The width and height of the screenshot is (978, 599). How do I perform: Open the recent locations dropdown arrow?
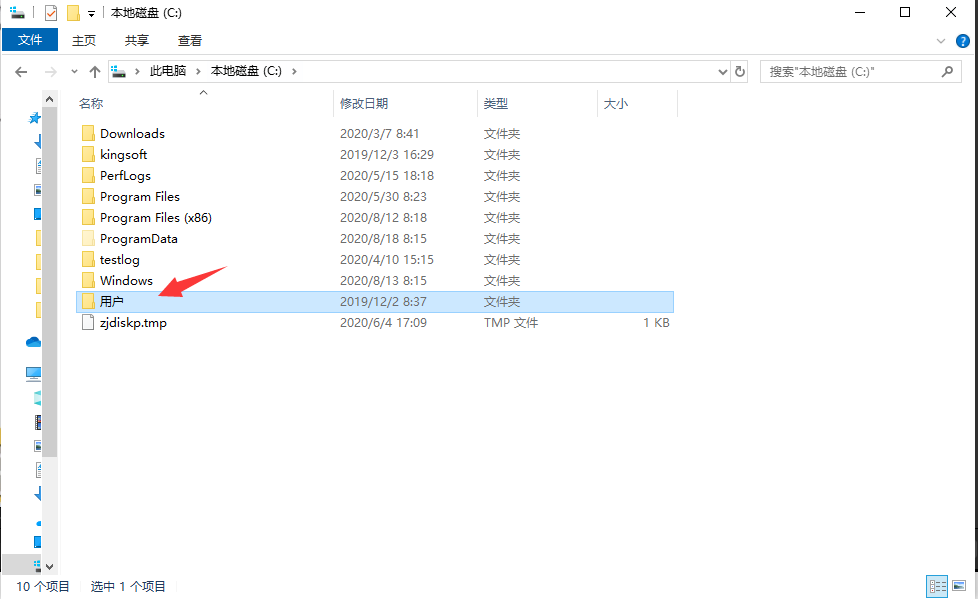[x=74, y=72]
